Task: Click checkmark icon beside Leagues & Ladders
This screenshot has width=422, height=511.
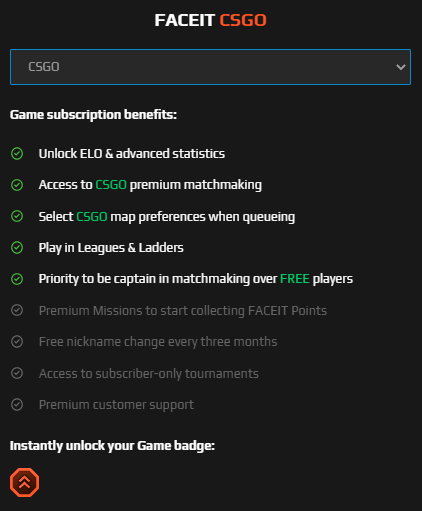Action: [17, 248]
